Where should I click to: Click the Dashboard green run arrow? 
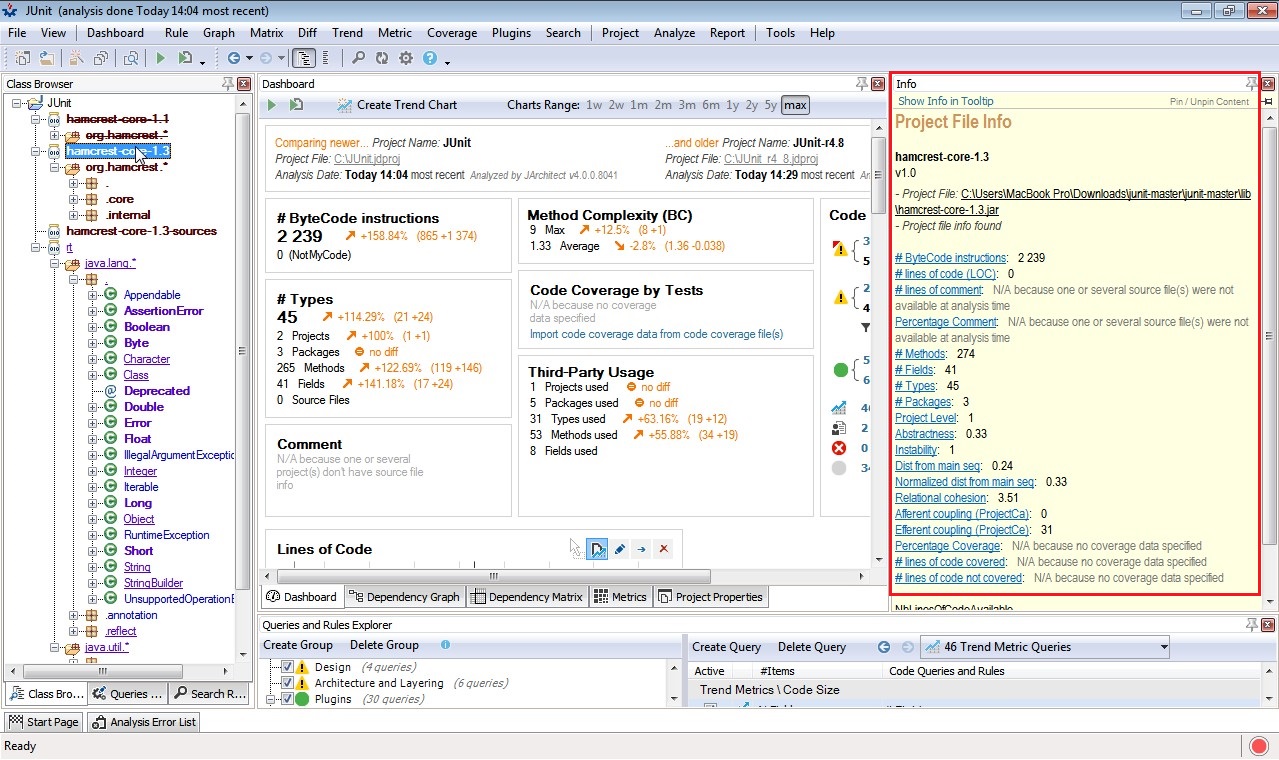(x=271, y=105)
